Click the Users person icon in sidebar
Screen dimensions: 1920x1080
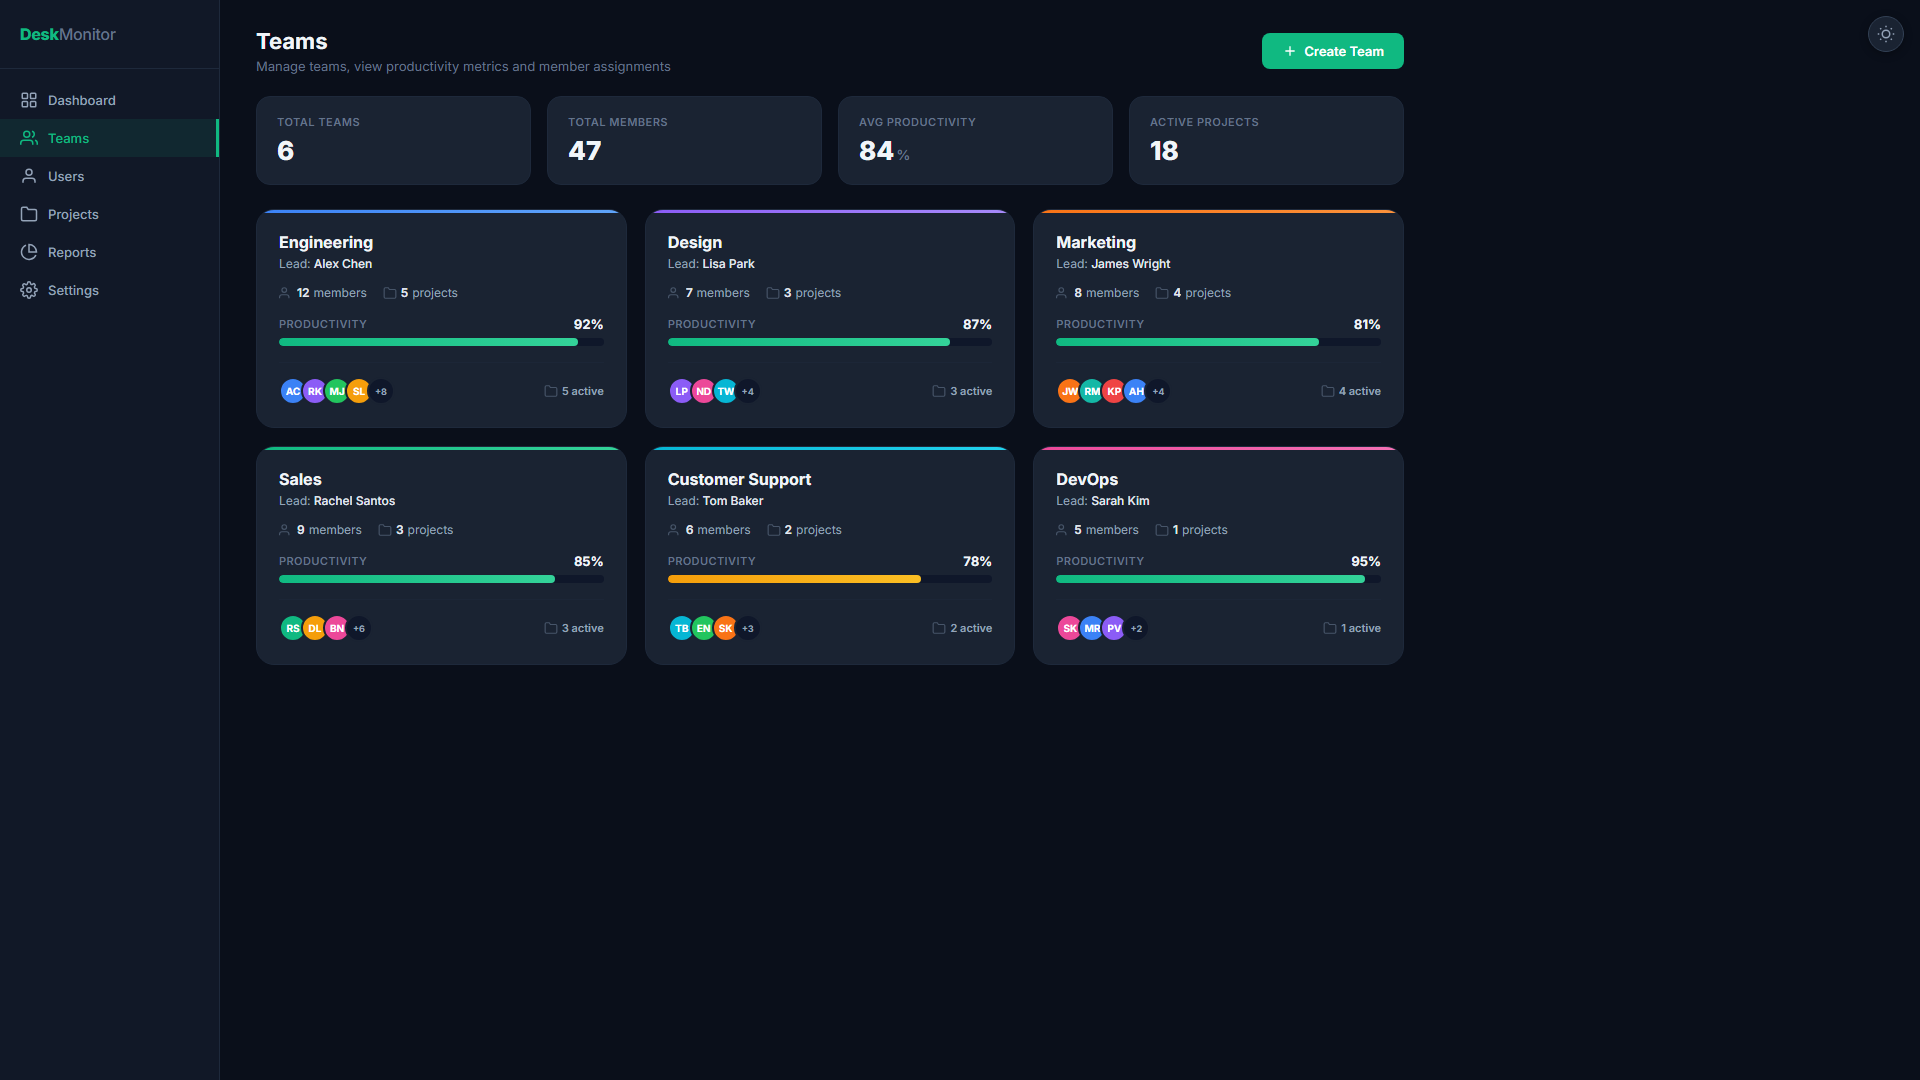point(29,176)
